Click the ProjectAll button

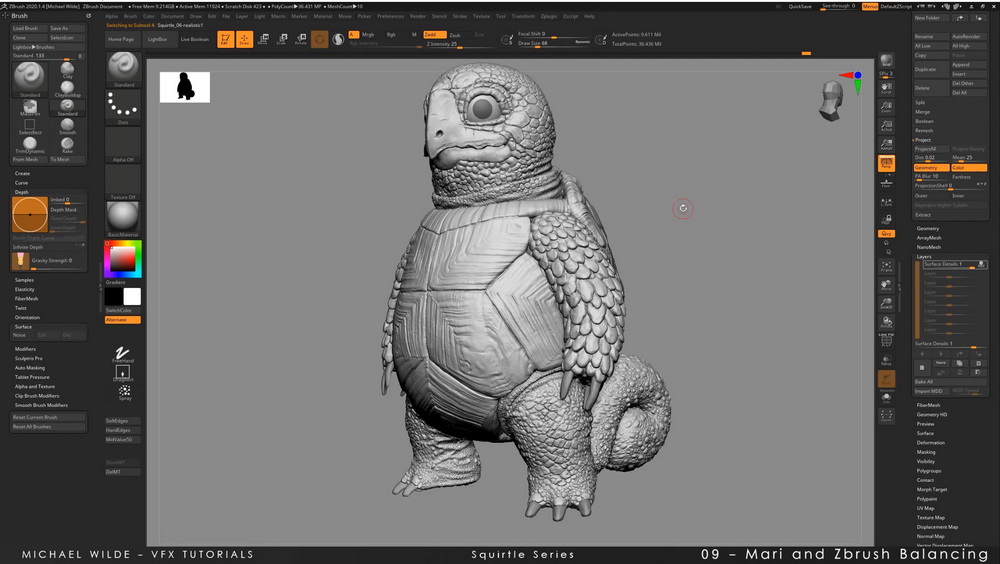(x=931, y=149)
